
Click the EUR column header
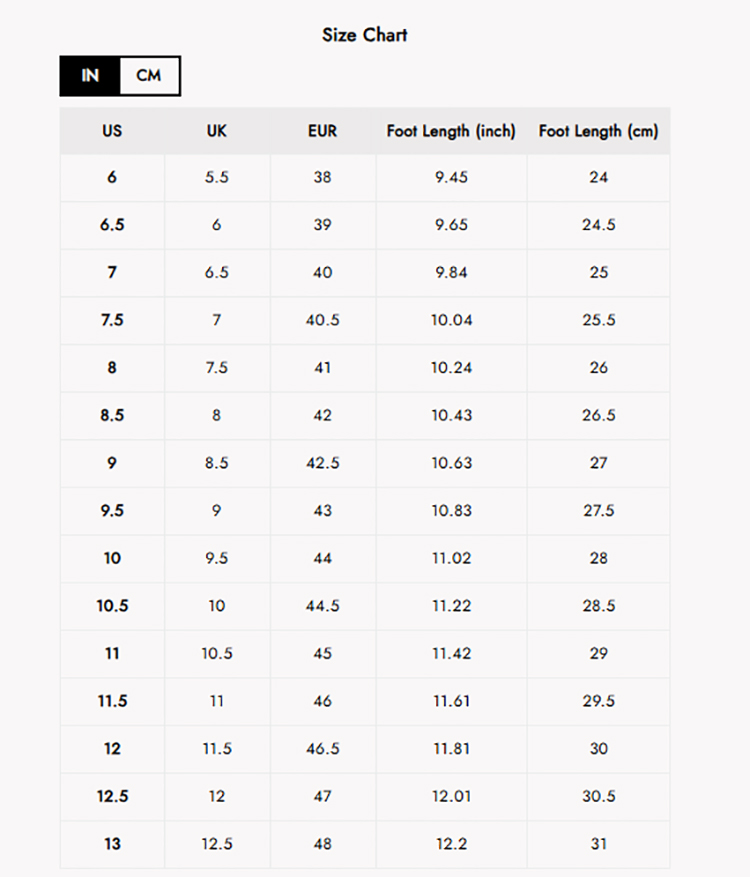(x=322, y=131)
